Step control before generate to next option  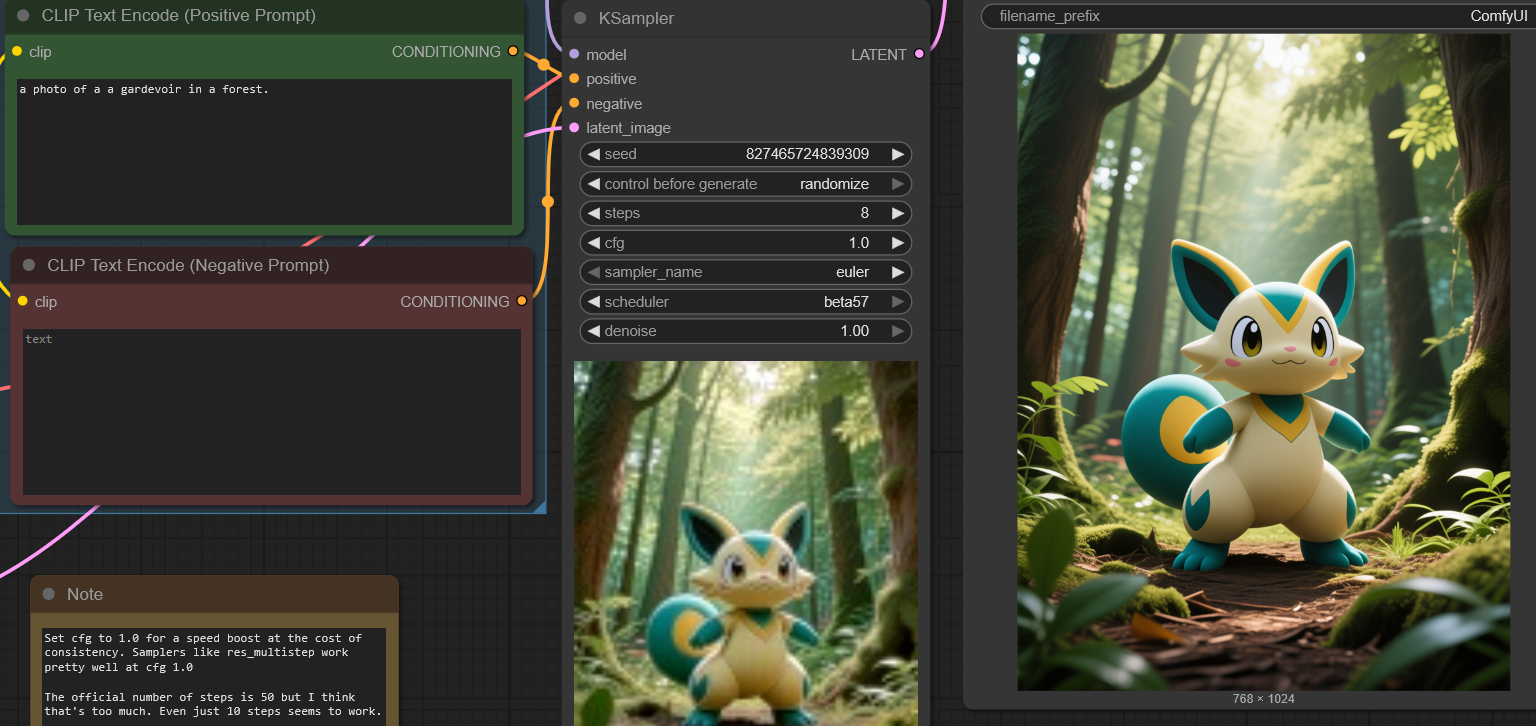(898, 184)
